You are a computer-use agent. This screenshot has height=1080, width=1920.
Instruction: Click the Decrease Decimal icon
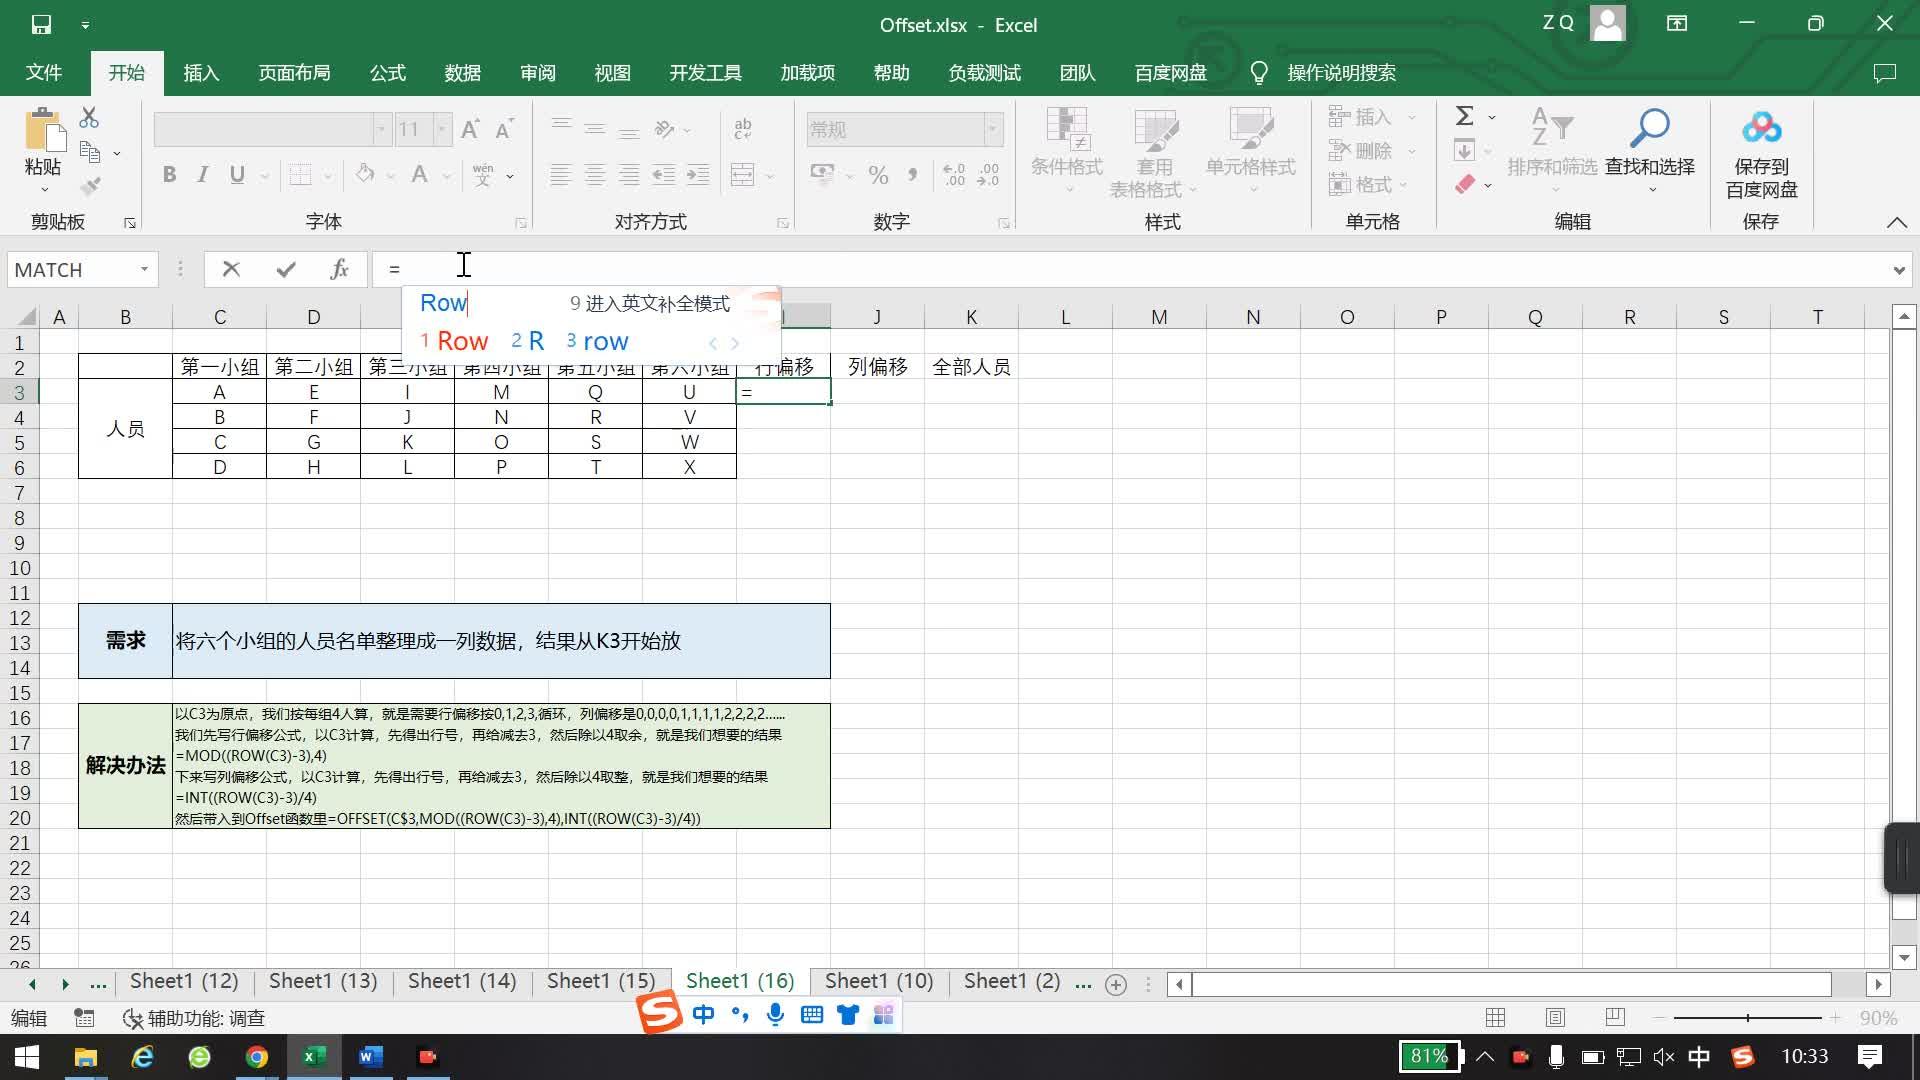click(988, 175)
